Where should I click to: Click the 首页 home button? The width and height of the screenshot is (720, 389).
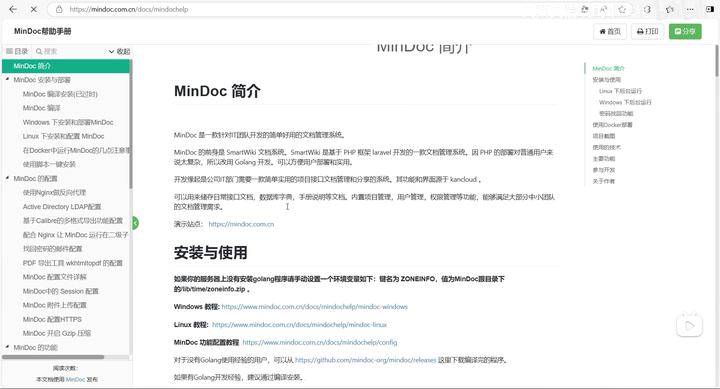pos(610,31)
